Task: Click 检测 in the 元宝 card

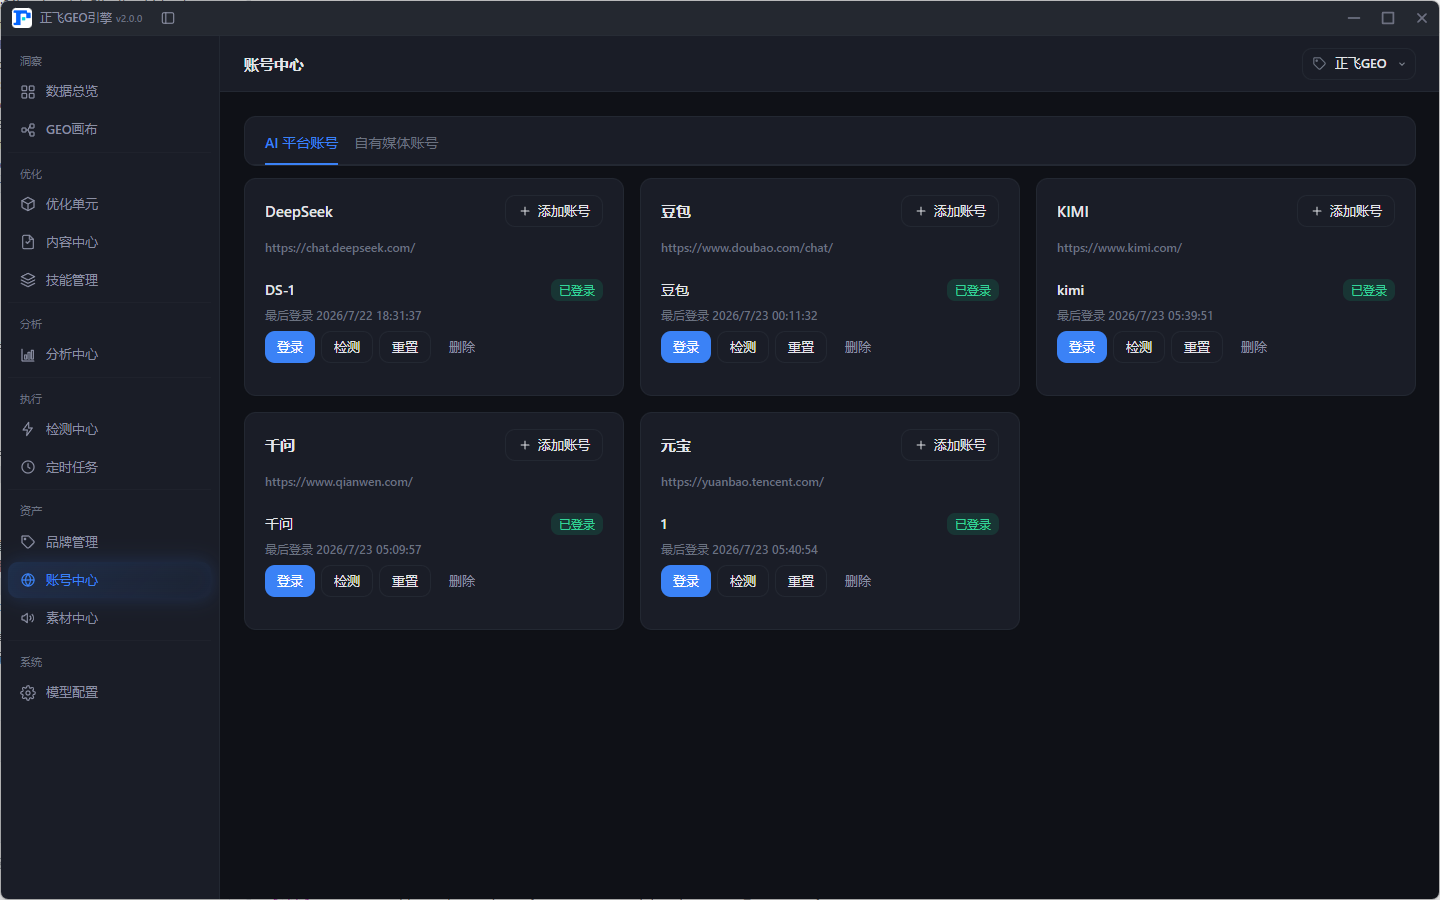Action: [743, 581]
